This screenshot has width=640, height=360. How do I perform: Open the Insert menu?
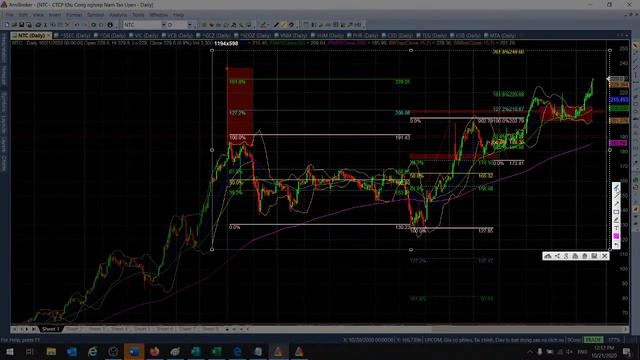tap(55, 15)
